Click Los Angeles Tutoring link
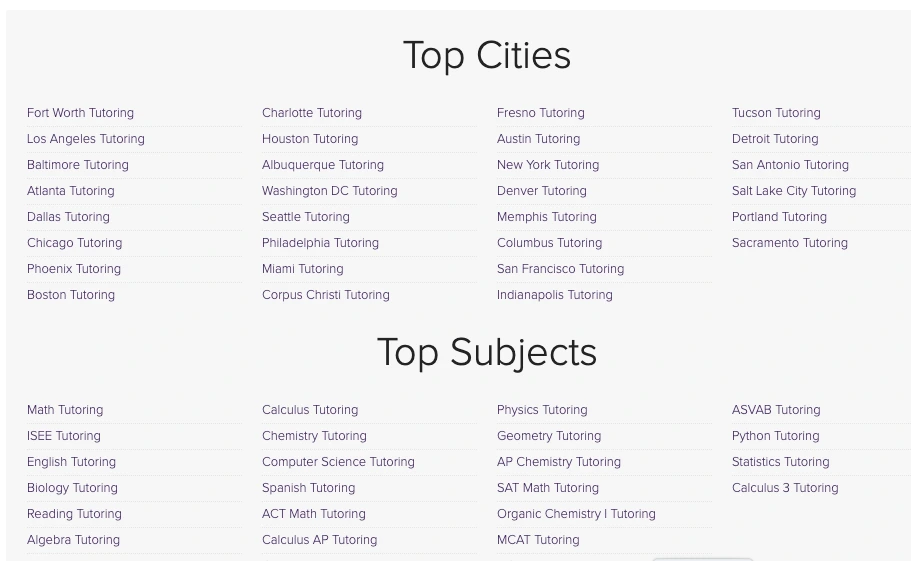 tap(85, 139)
